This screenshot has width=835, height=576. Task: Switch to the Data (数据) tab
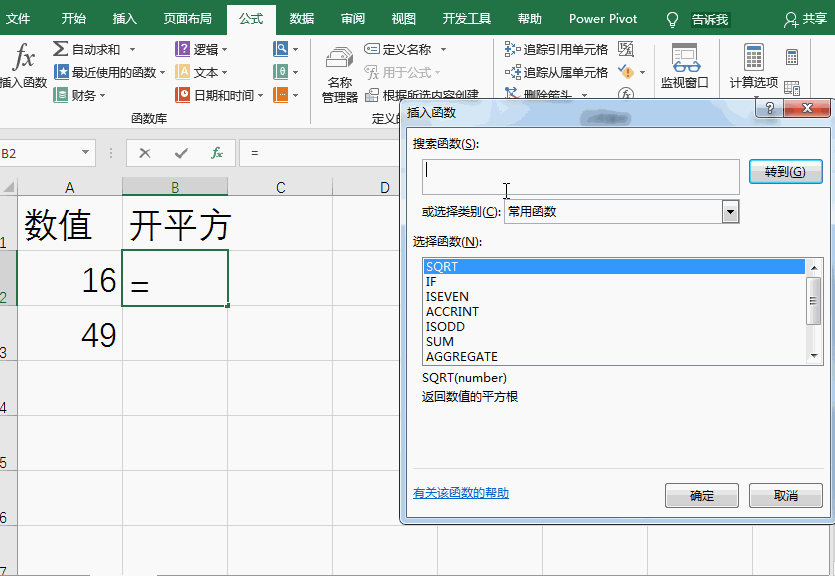[x=302, y=19]
